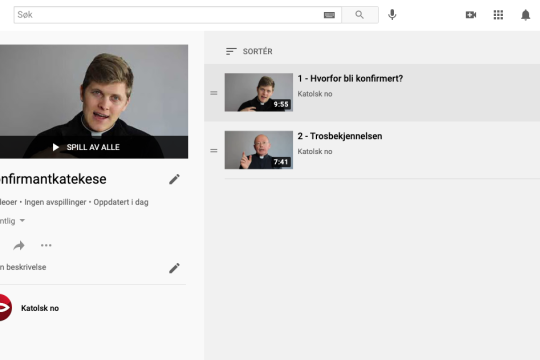Open the Katolsk no channel name in sidebar

coord(40,308)
